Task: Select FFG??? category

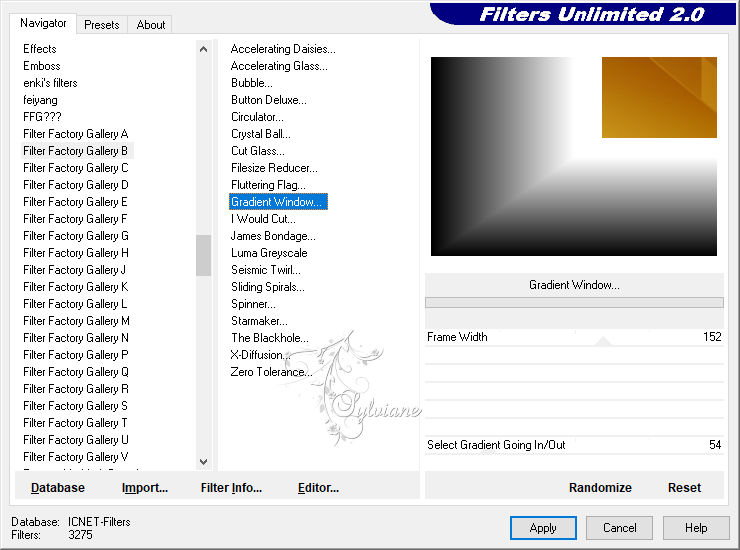Action: [x=42, y=117]
